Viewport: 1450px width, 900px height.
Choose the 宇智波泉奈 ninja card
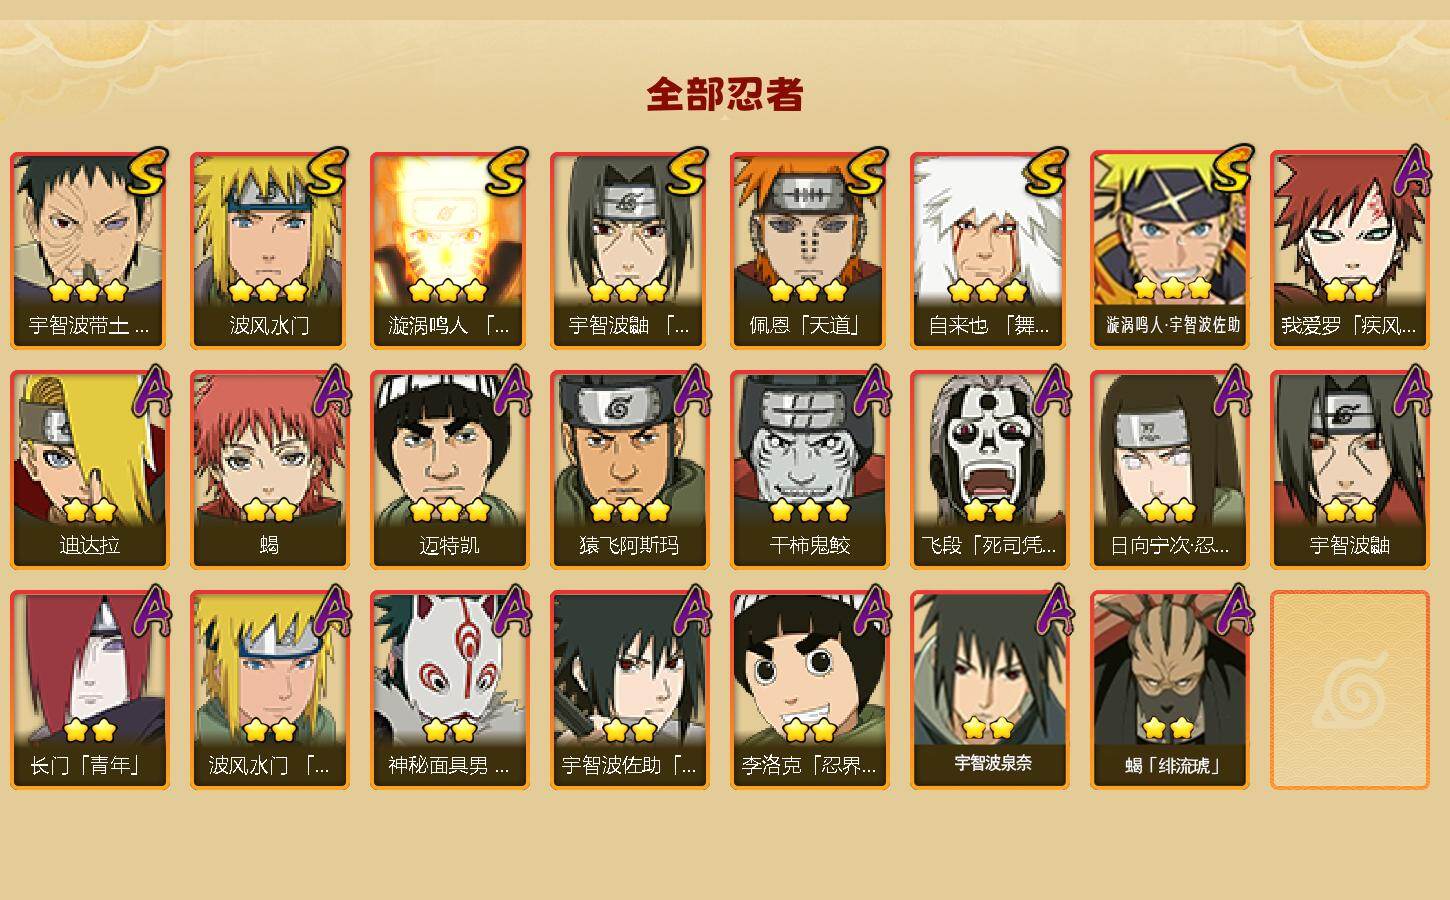[x=989, y=690]
